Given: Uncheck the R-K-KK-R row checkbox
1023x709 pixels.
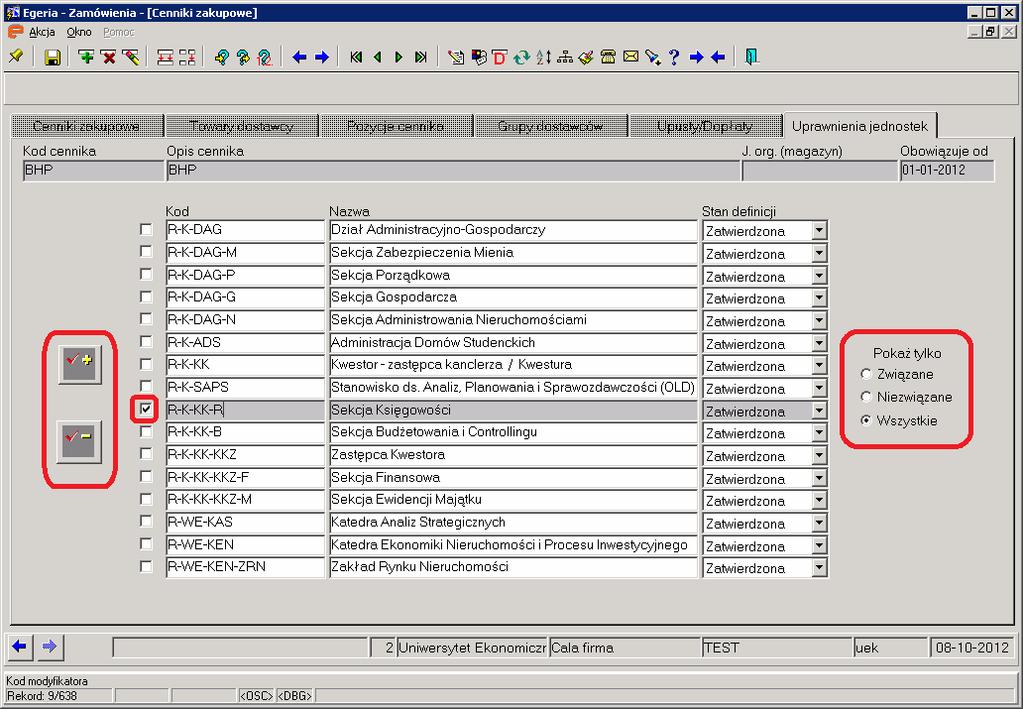Looking at the screenshot, I should 146,410.
